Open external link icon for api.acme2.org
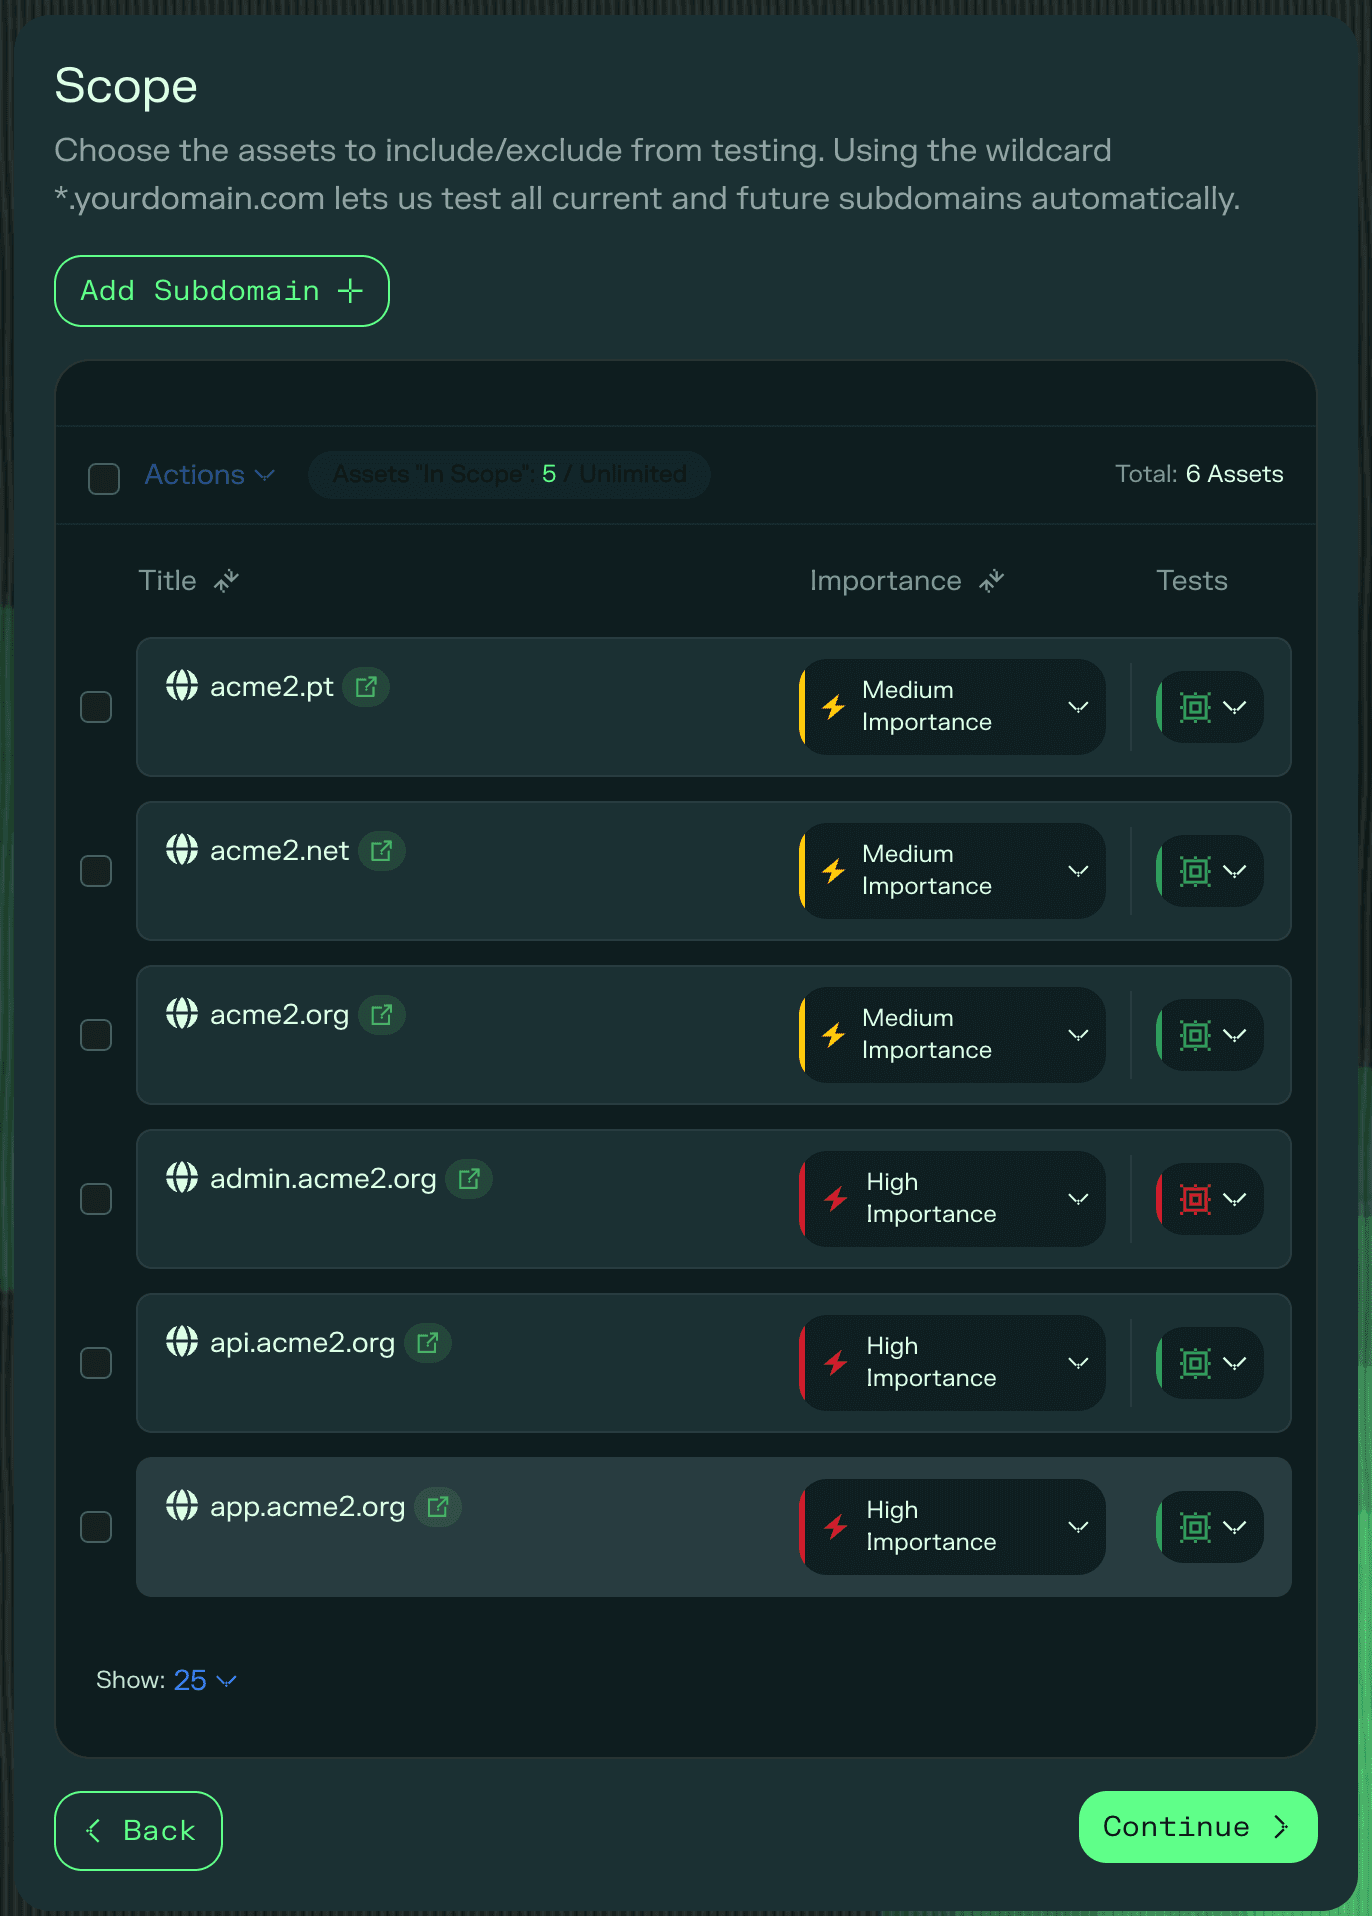The width and height of the screenshot is (1372, 1916). (428, 1343)
